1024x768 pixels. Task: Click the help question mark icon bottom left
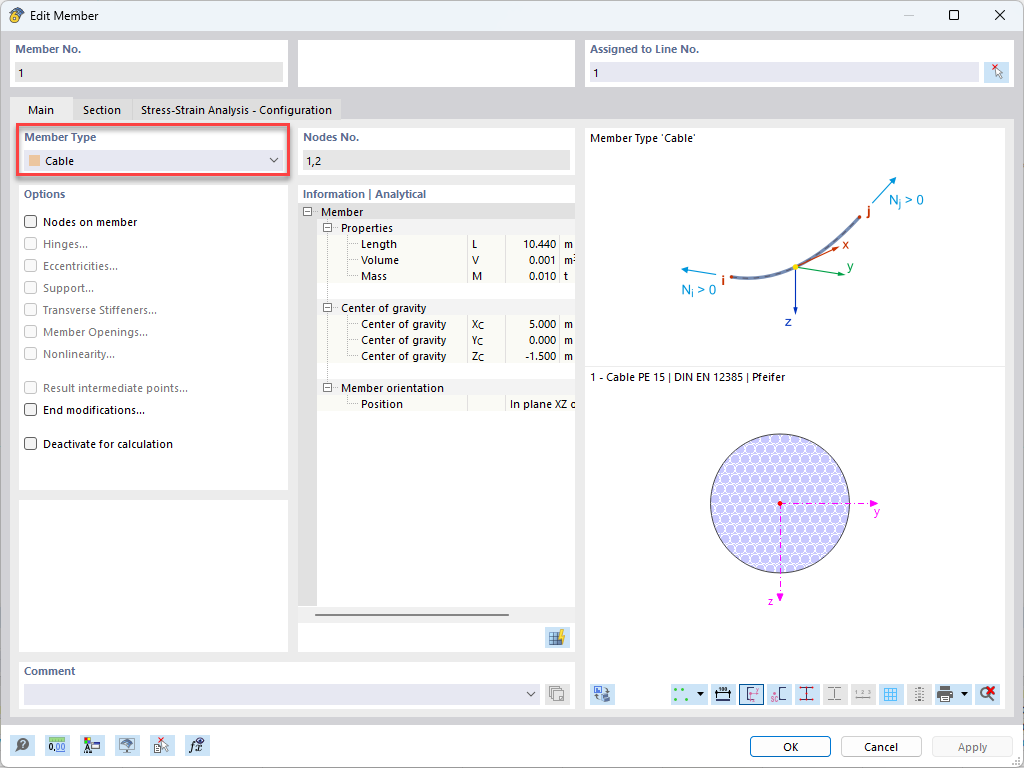tap(22, 745)
